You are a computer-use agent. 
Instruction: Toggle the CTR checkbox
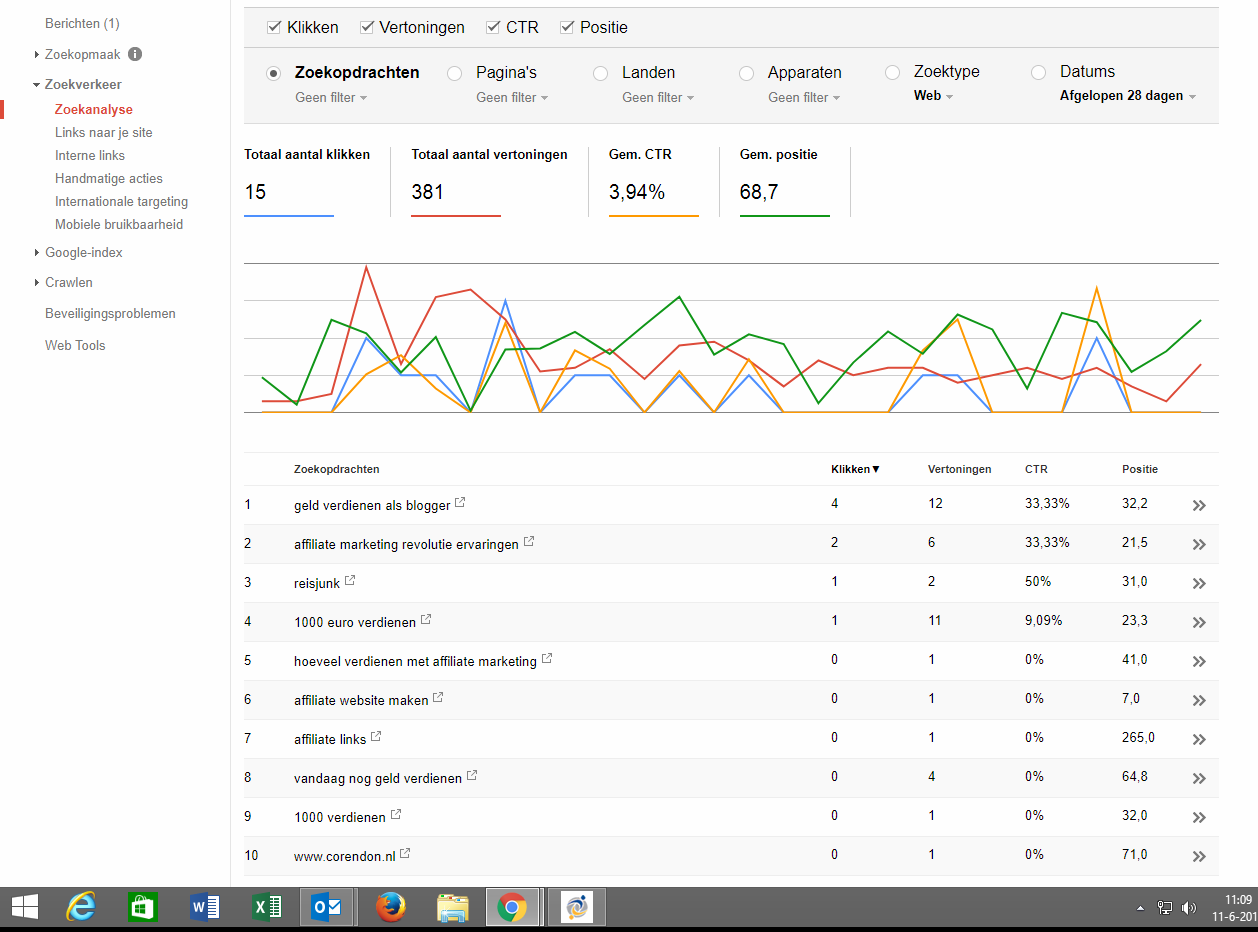[493, 27]
